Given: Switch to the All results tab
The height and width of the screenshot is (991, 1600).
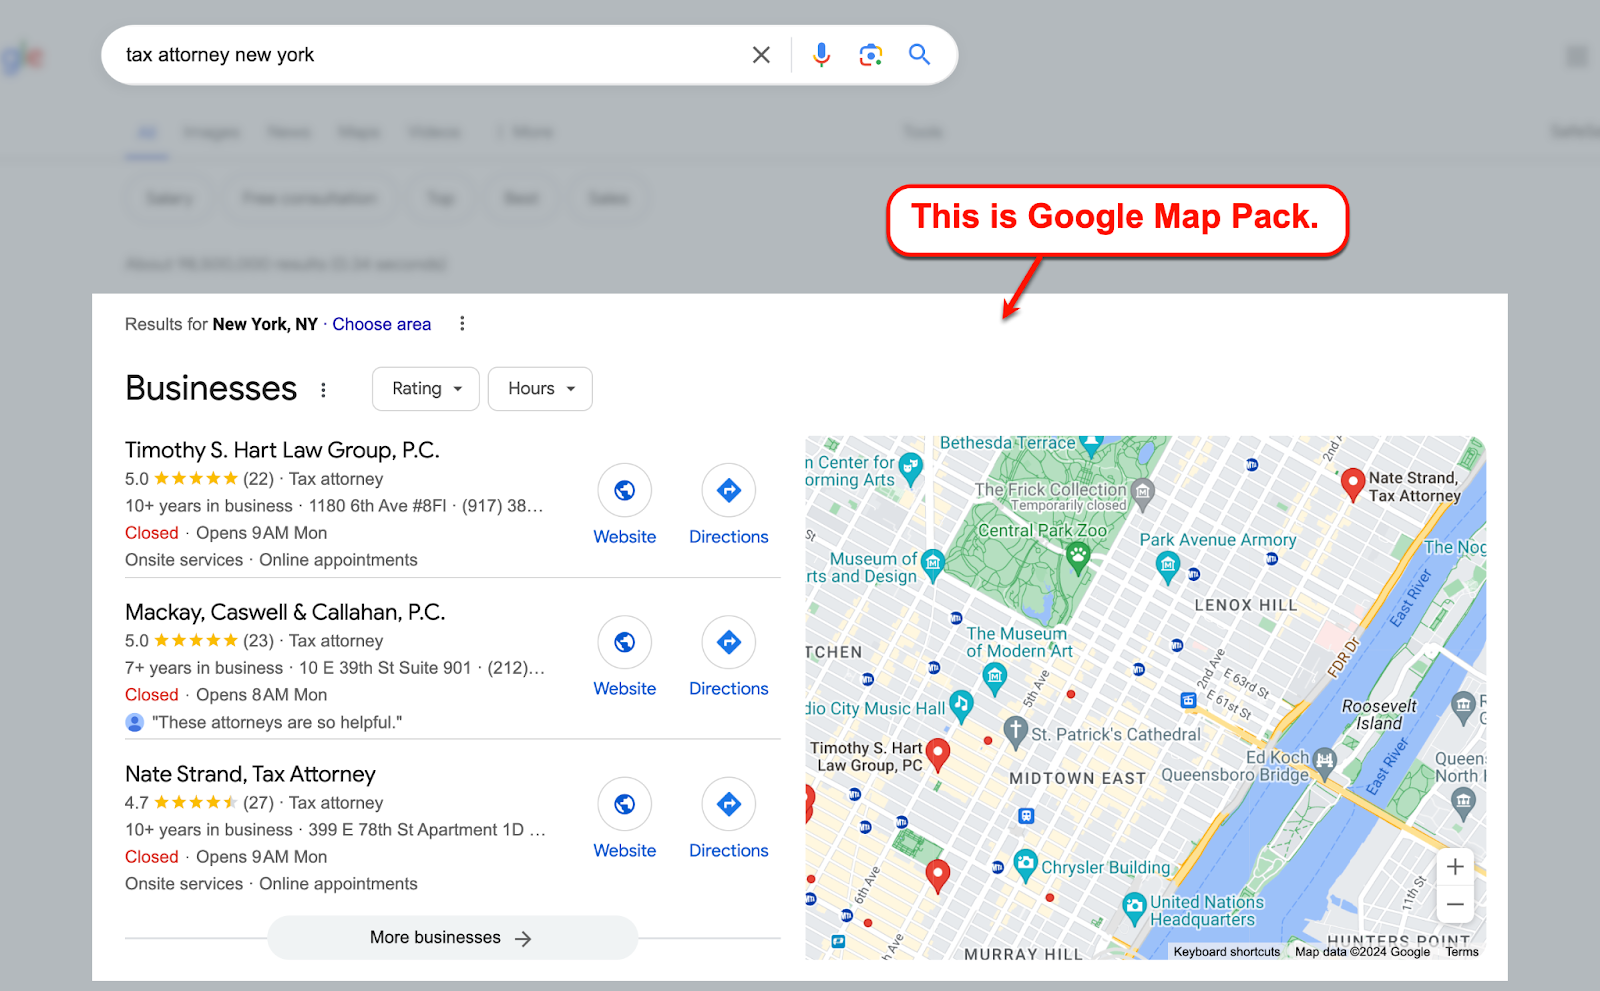Looking at the screenshot, I should coord(146,131).
